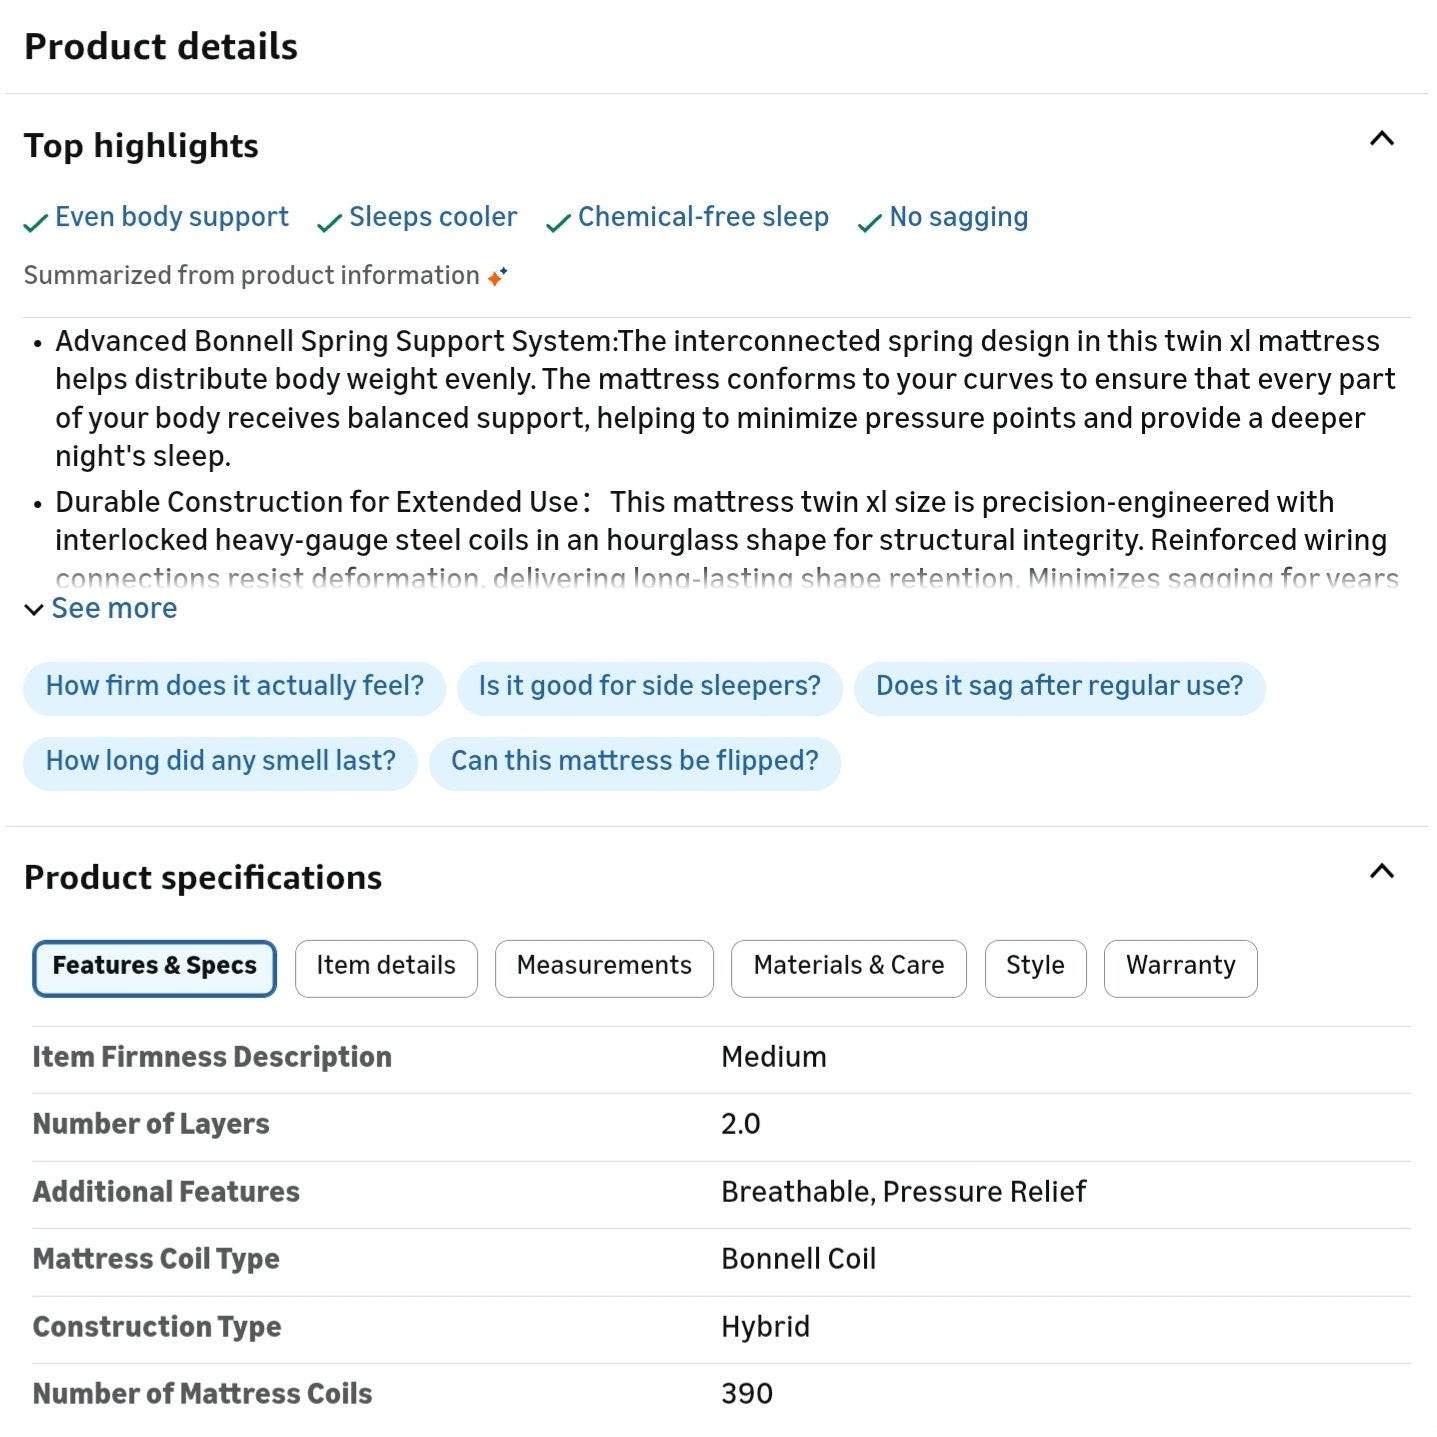Collapse the Product specifications section chevron
This screenshot has height=1437, width=1437.
[1381, 871]
